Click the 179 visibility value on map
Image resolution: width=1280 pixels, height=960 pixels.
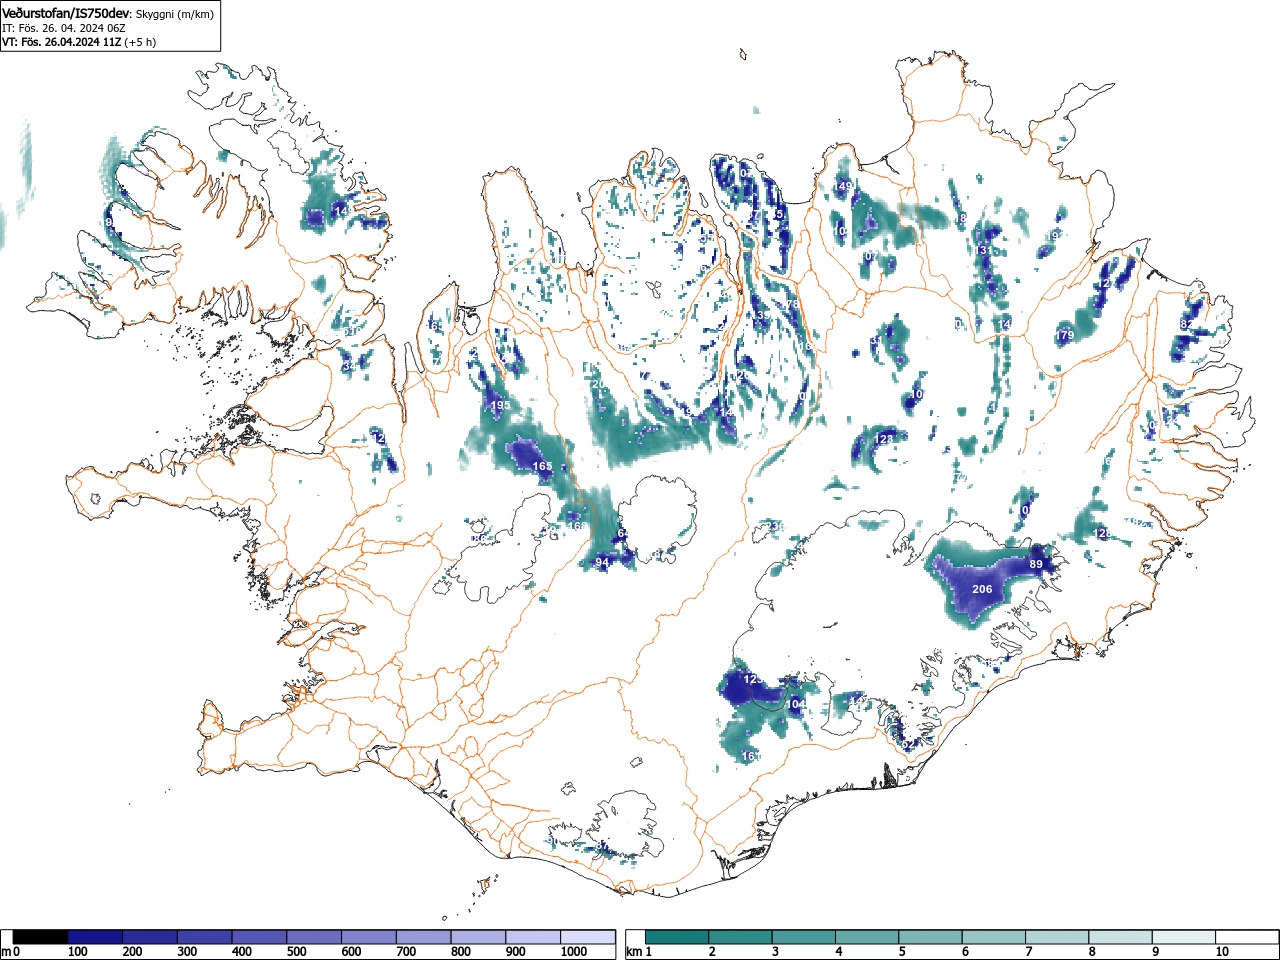coord(1065,335)
